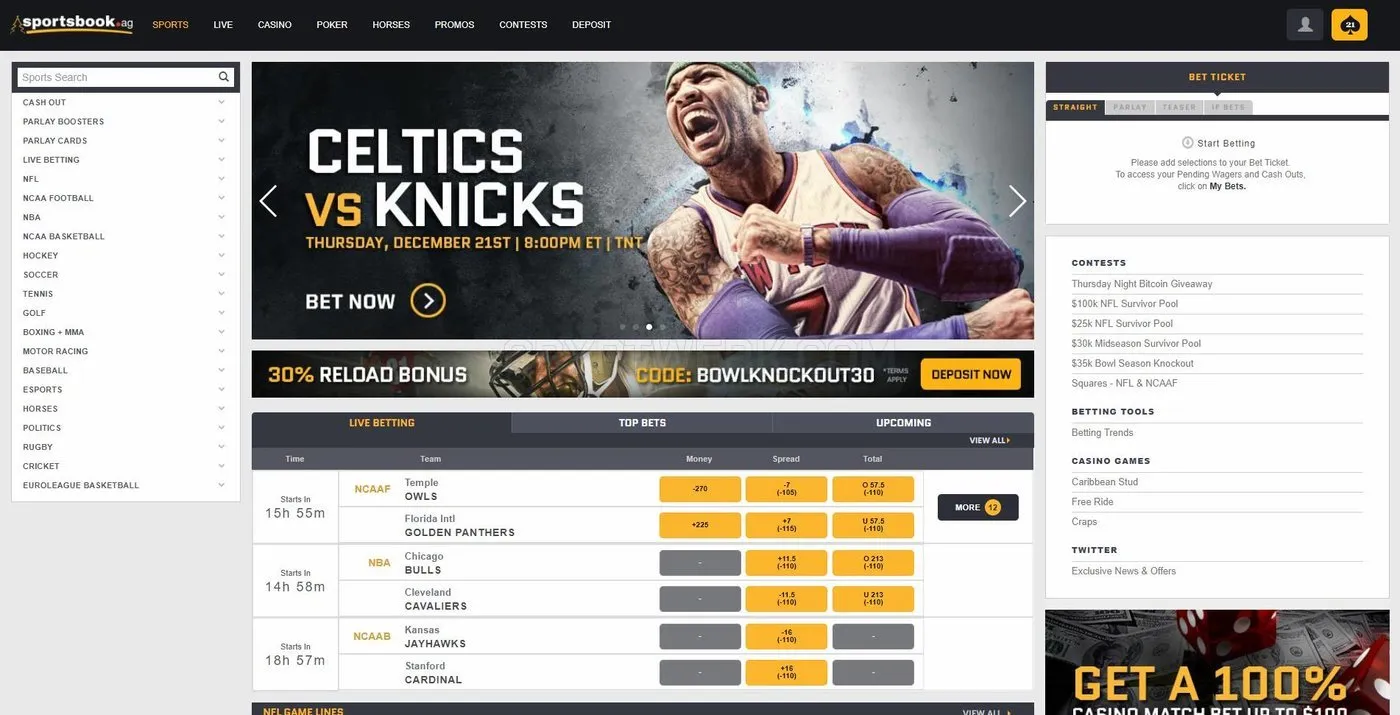1400x715 pixels.
Task: Toggle Temple Owls -270 moneyline selection
Action: pos(700,489)
